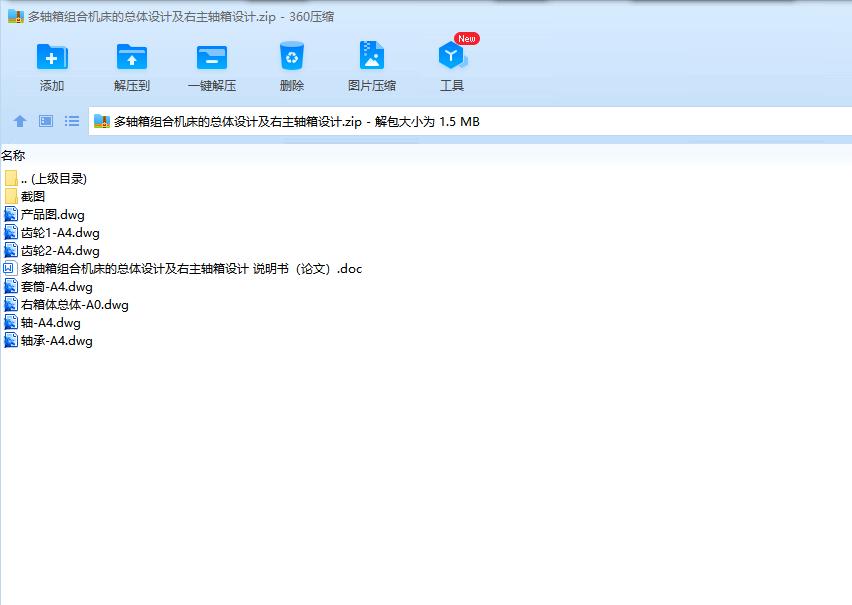Click the 360压缩 icon in the title bar
852x605 pixels.
(16, 16)
